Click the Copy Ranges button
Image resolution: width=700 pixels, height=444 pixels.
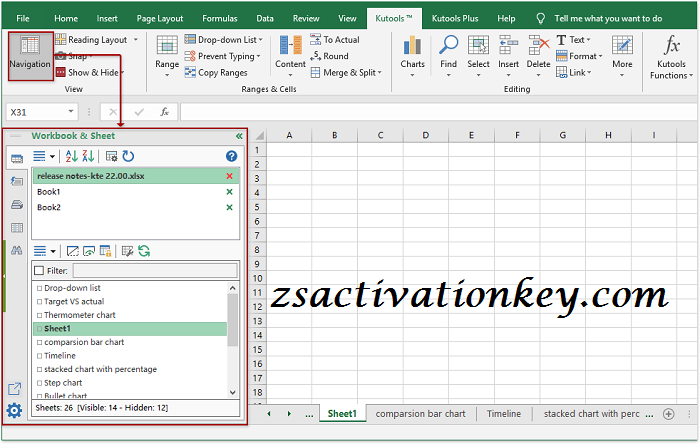click(216, 72)
